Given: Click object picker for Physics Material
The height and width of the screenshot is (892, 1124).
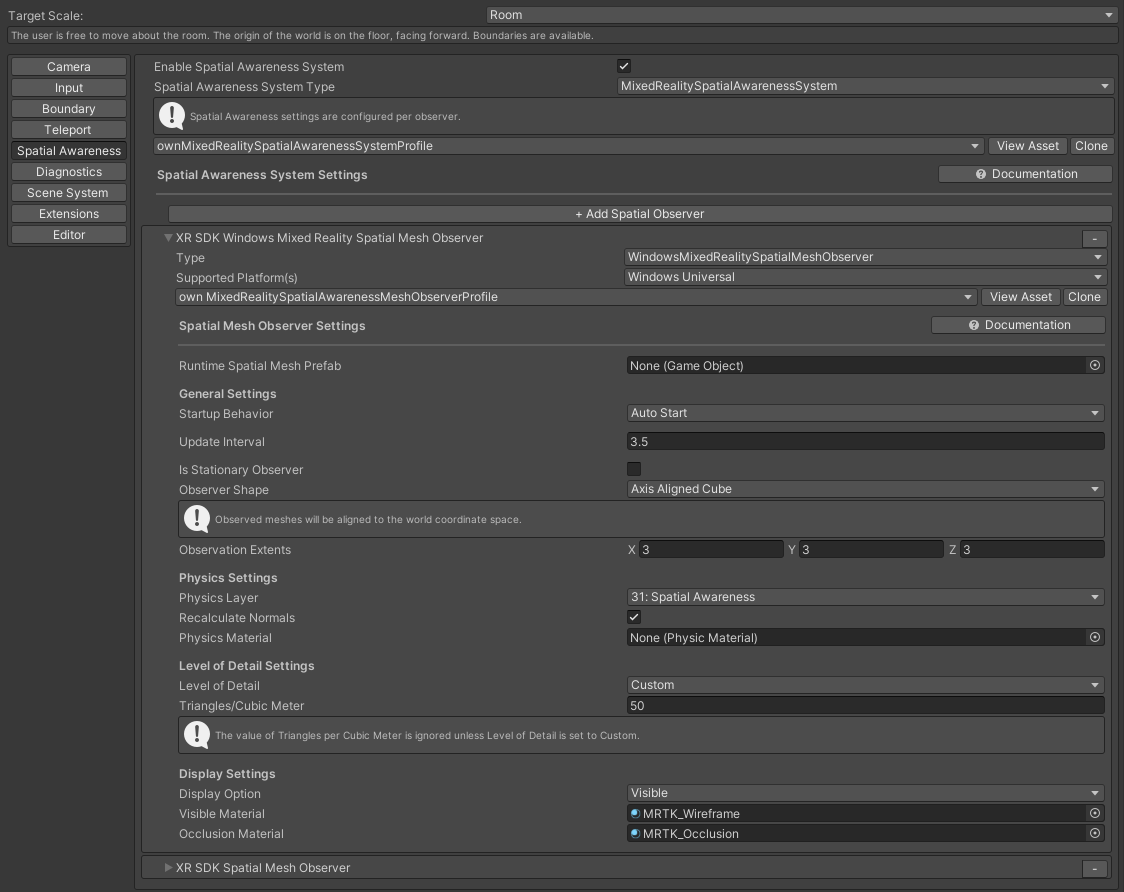Looking at the screenshot, I should [x=1095, y=637].
